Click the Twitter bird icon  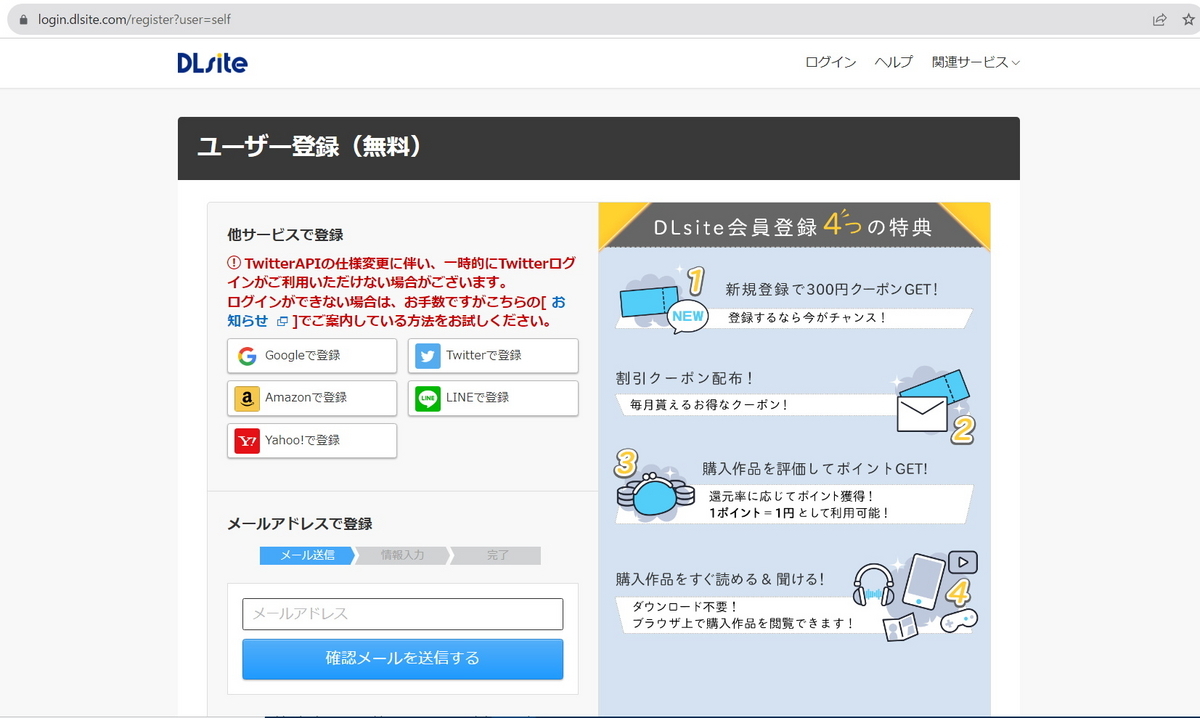click(428, 356)
